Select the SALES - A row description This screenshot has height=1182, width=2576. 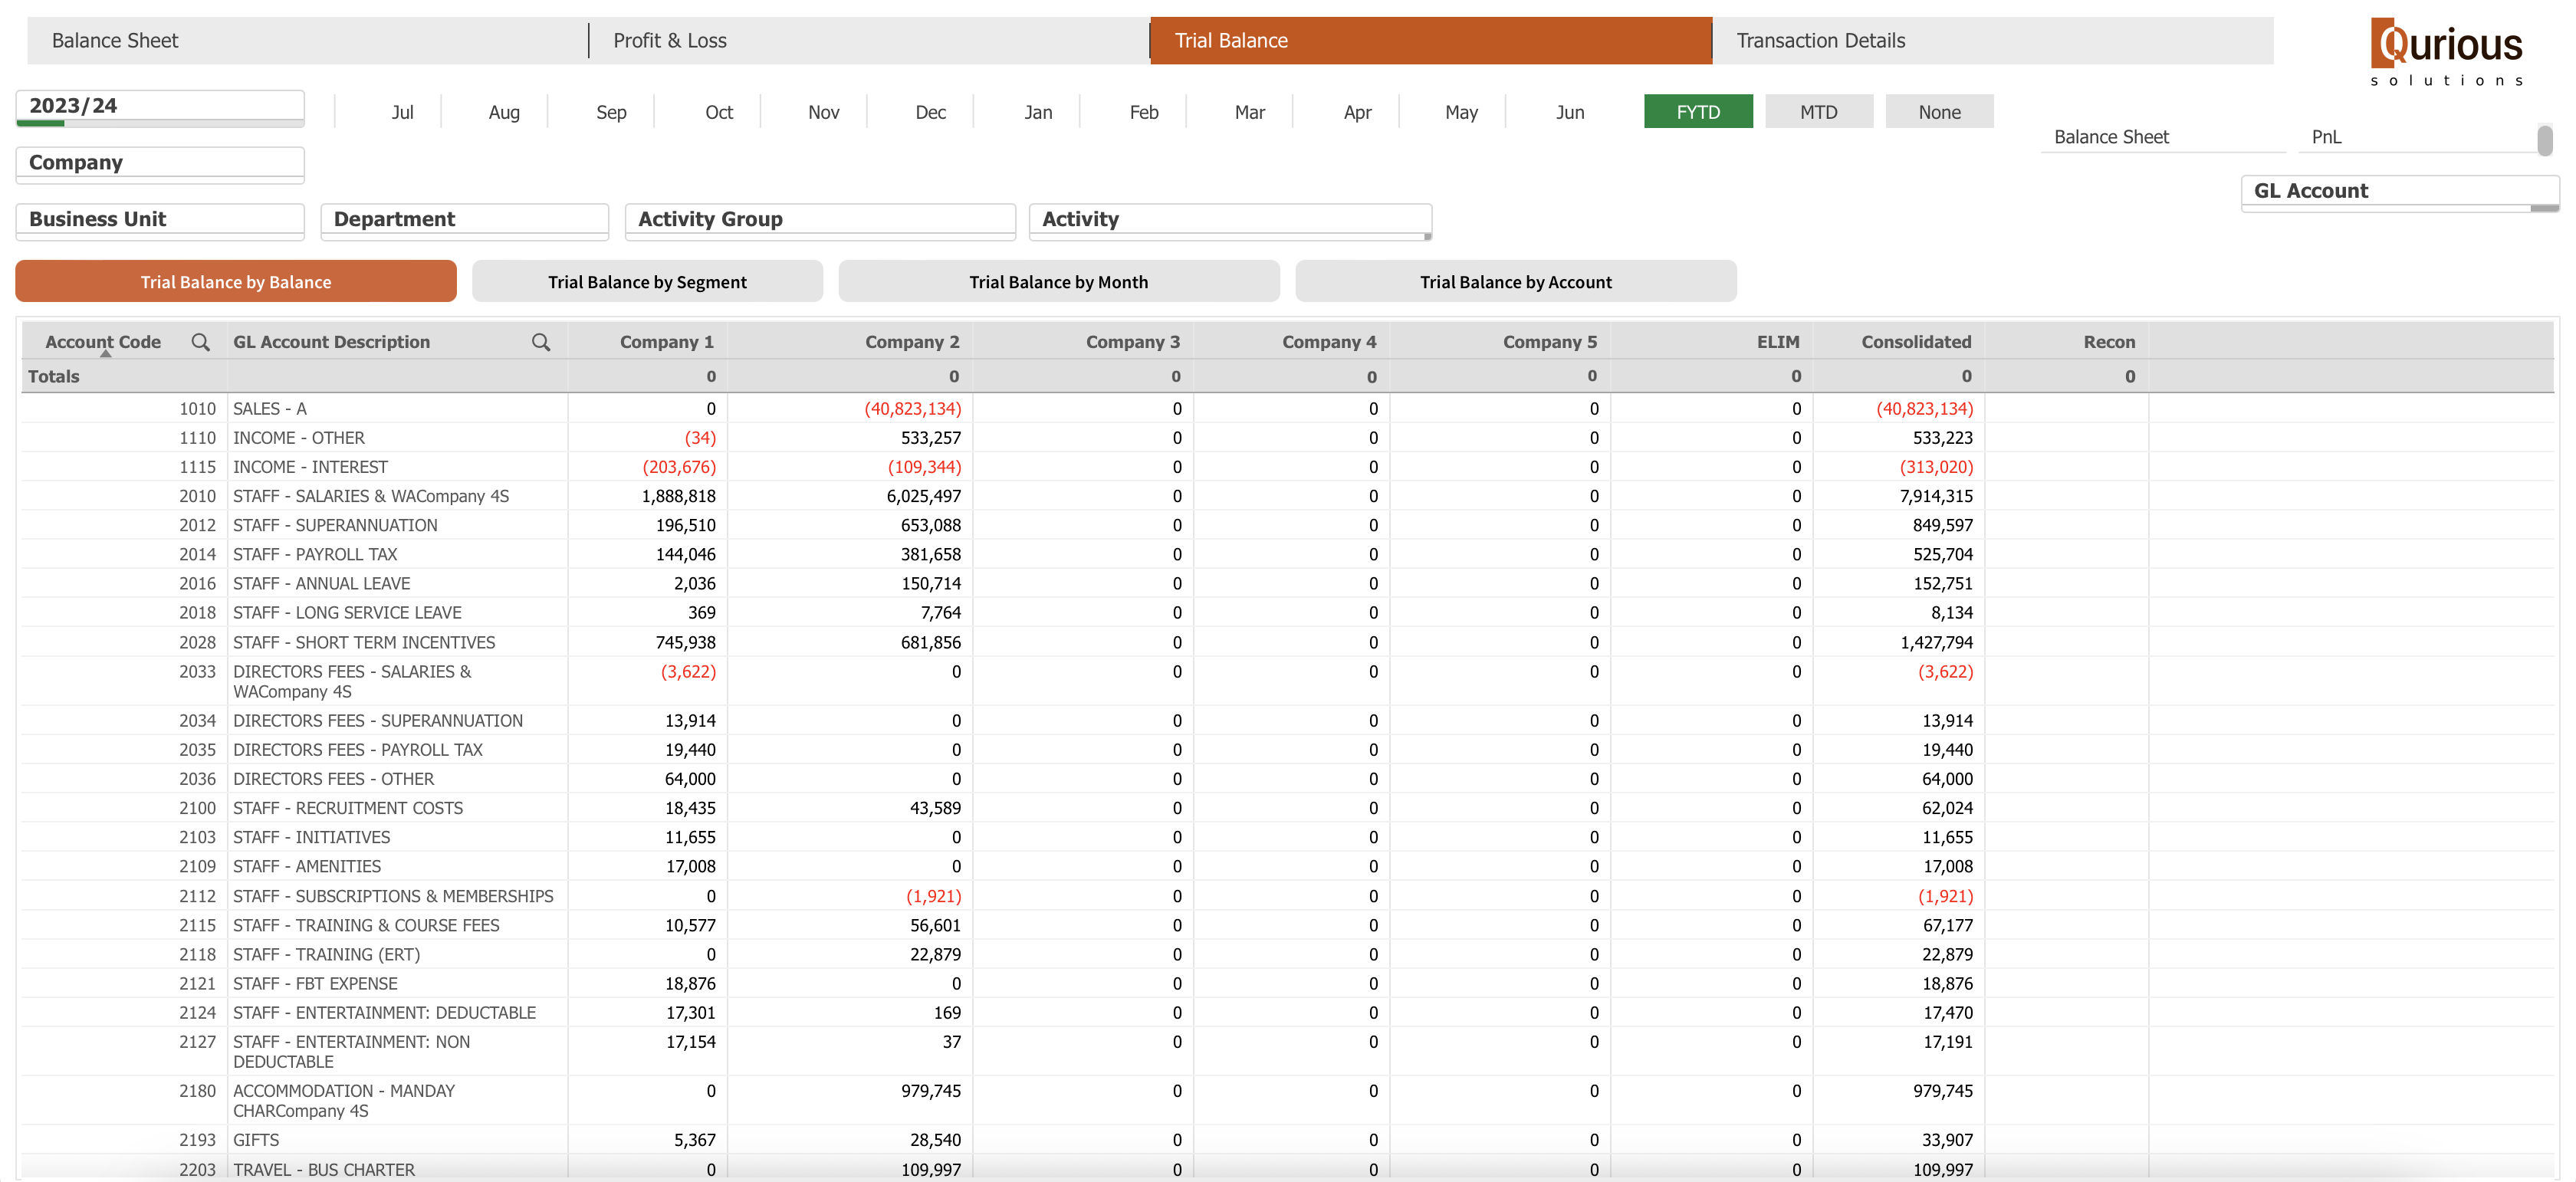(270, 409)
